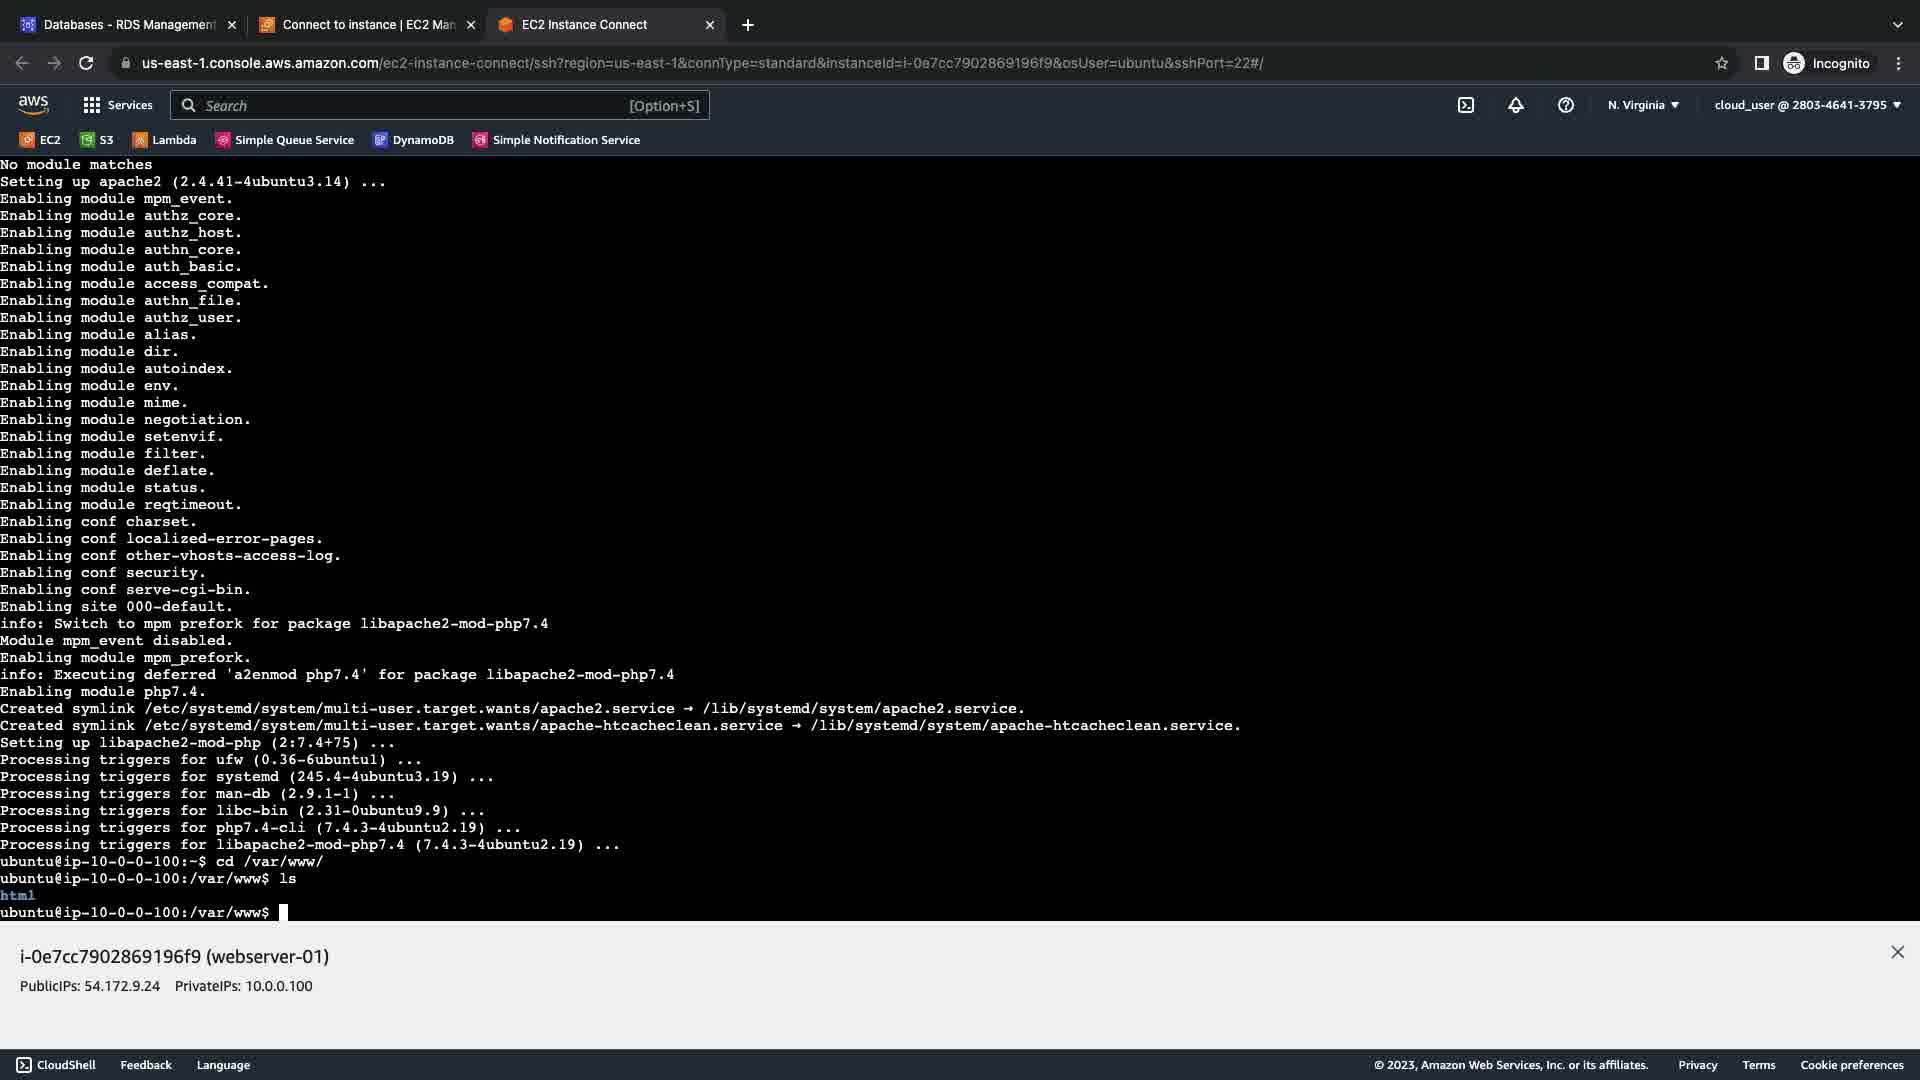Bookmark this page with the star icon
The image size is (1920, 1080).
click(1721, 63)
